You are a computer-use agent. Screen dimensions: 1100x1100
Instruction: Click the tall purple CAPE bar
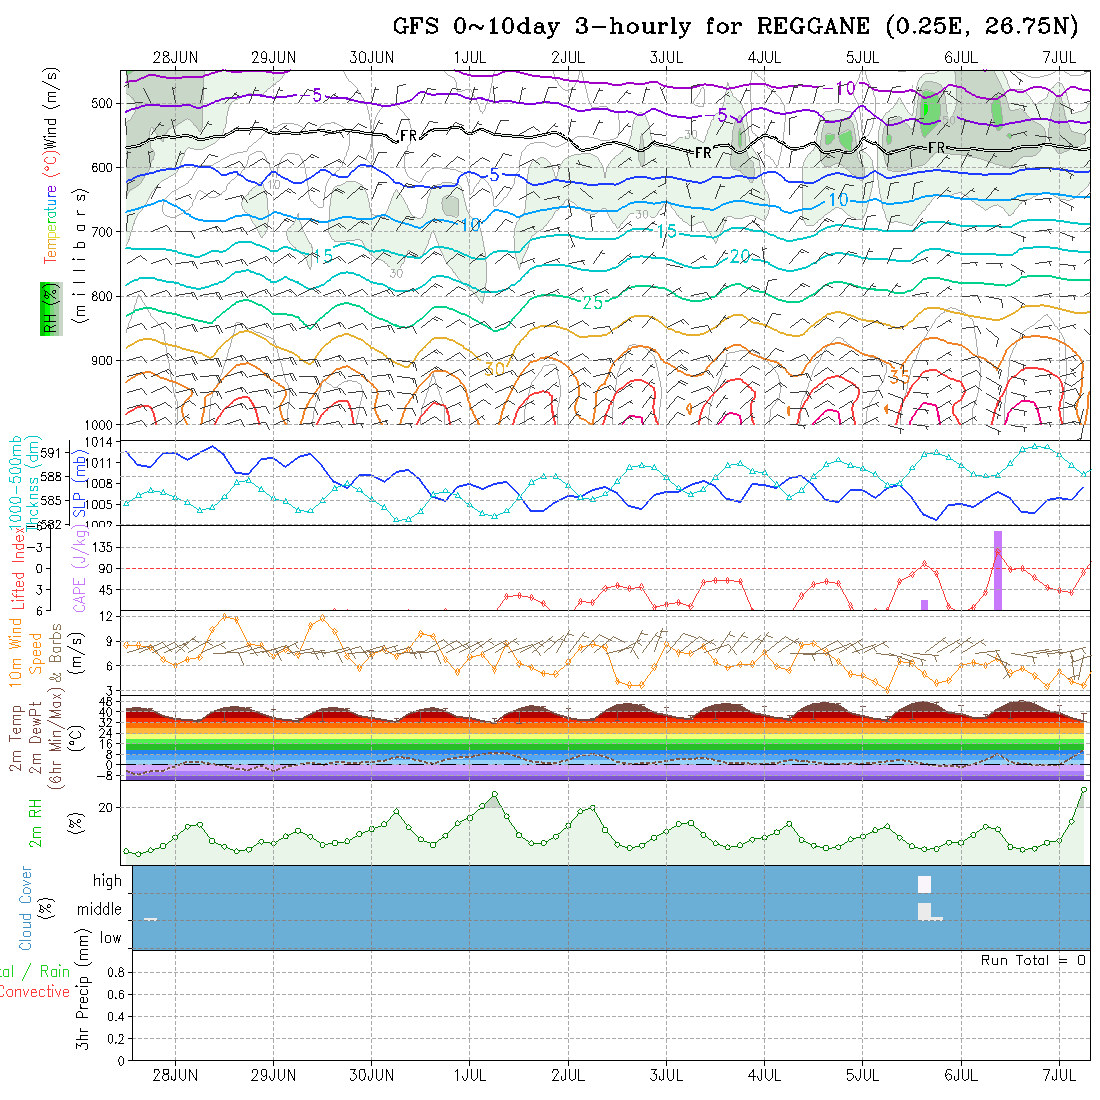pos(998,570)
